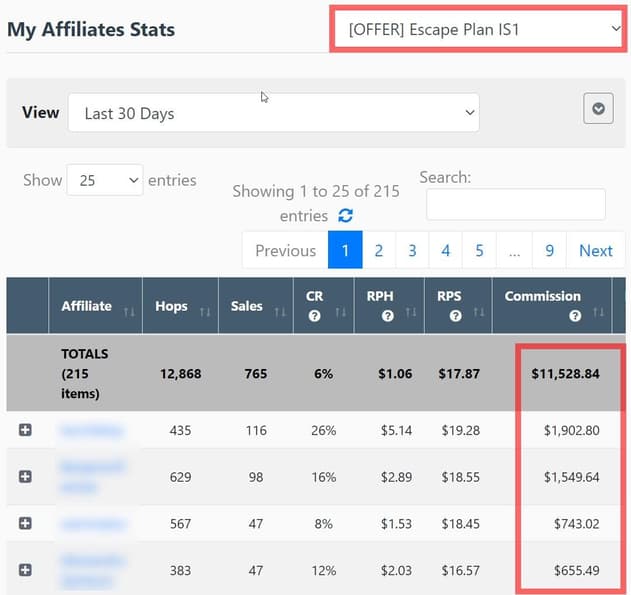Jump to page 9 of results

(549, 250)
